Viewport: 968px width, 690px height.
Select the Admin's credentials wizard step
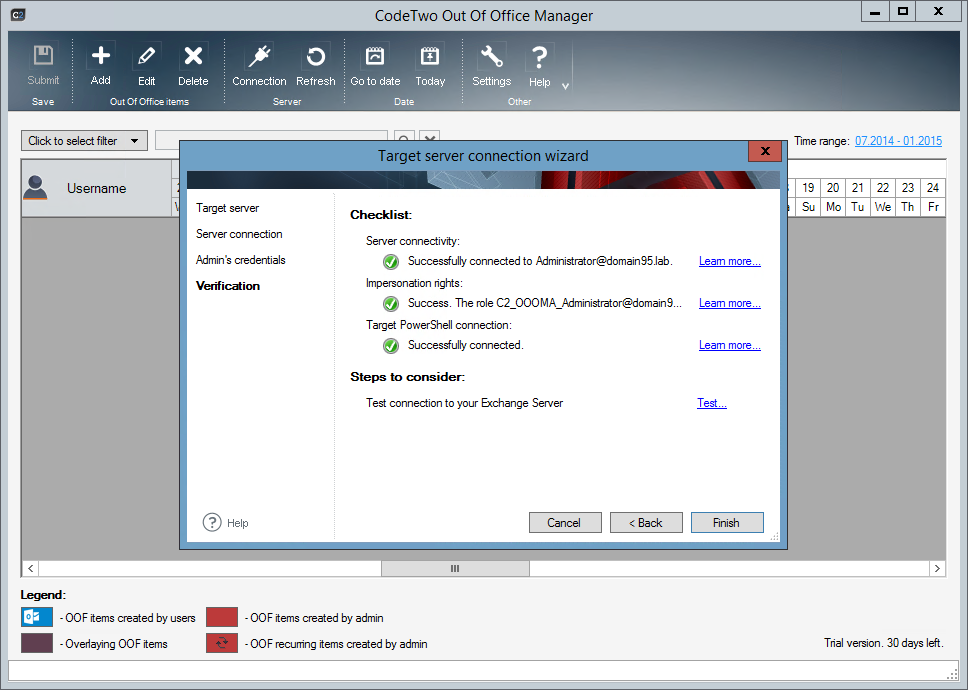[241, 260]
